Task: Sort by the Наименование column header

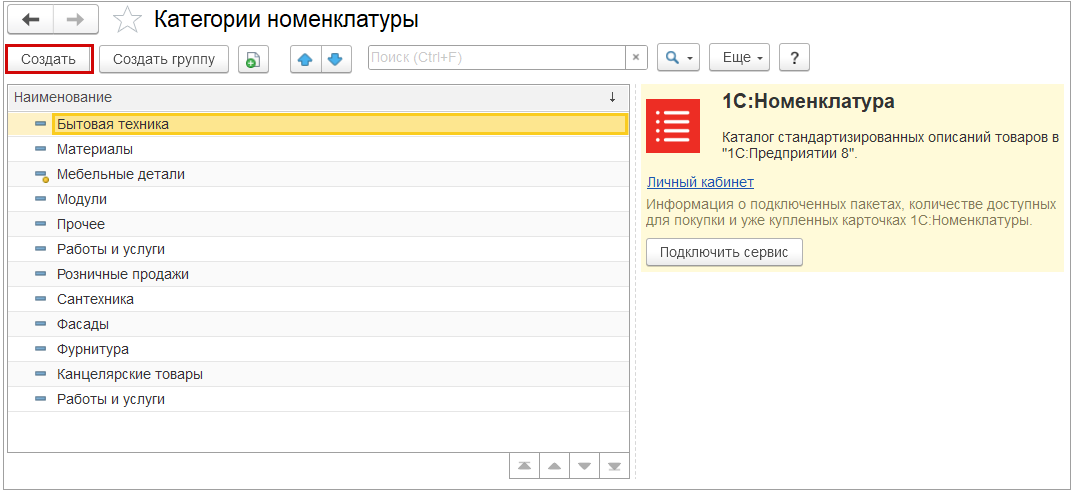Action: tap(300, 97)
